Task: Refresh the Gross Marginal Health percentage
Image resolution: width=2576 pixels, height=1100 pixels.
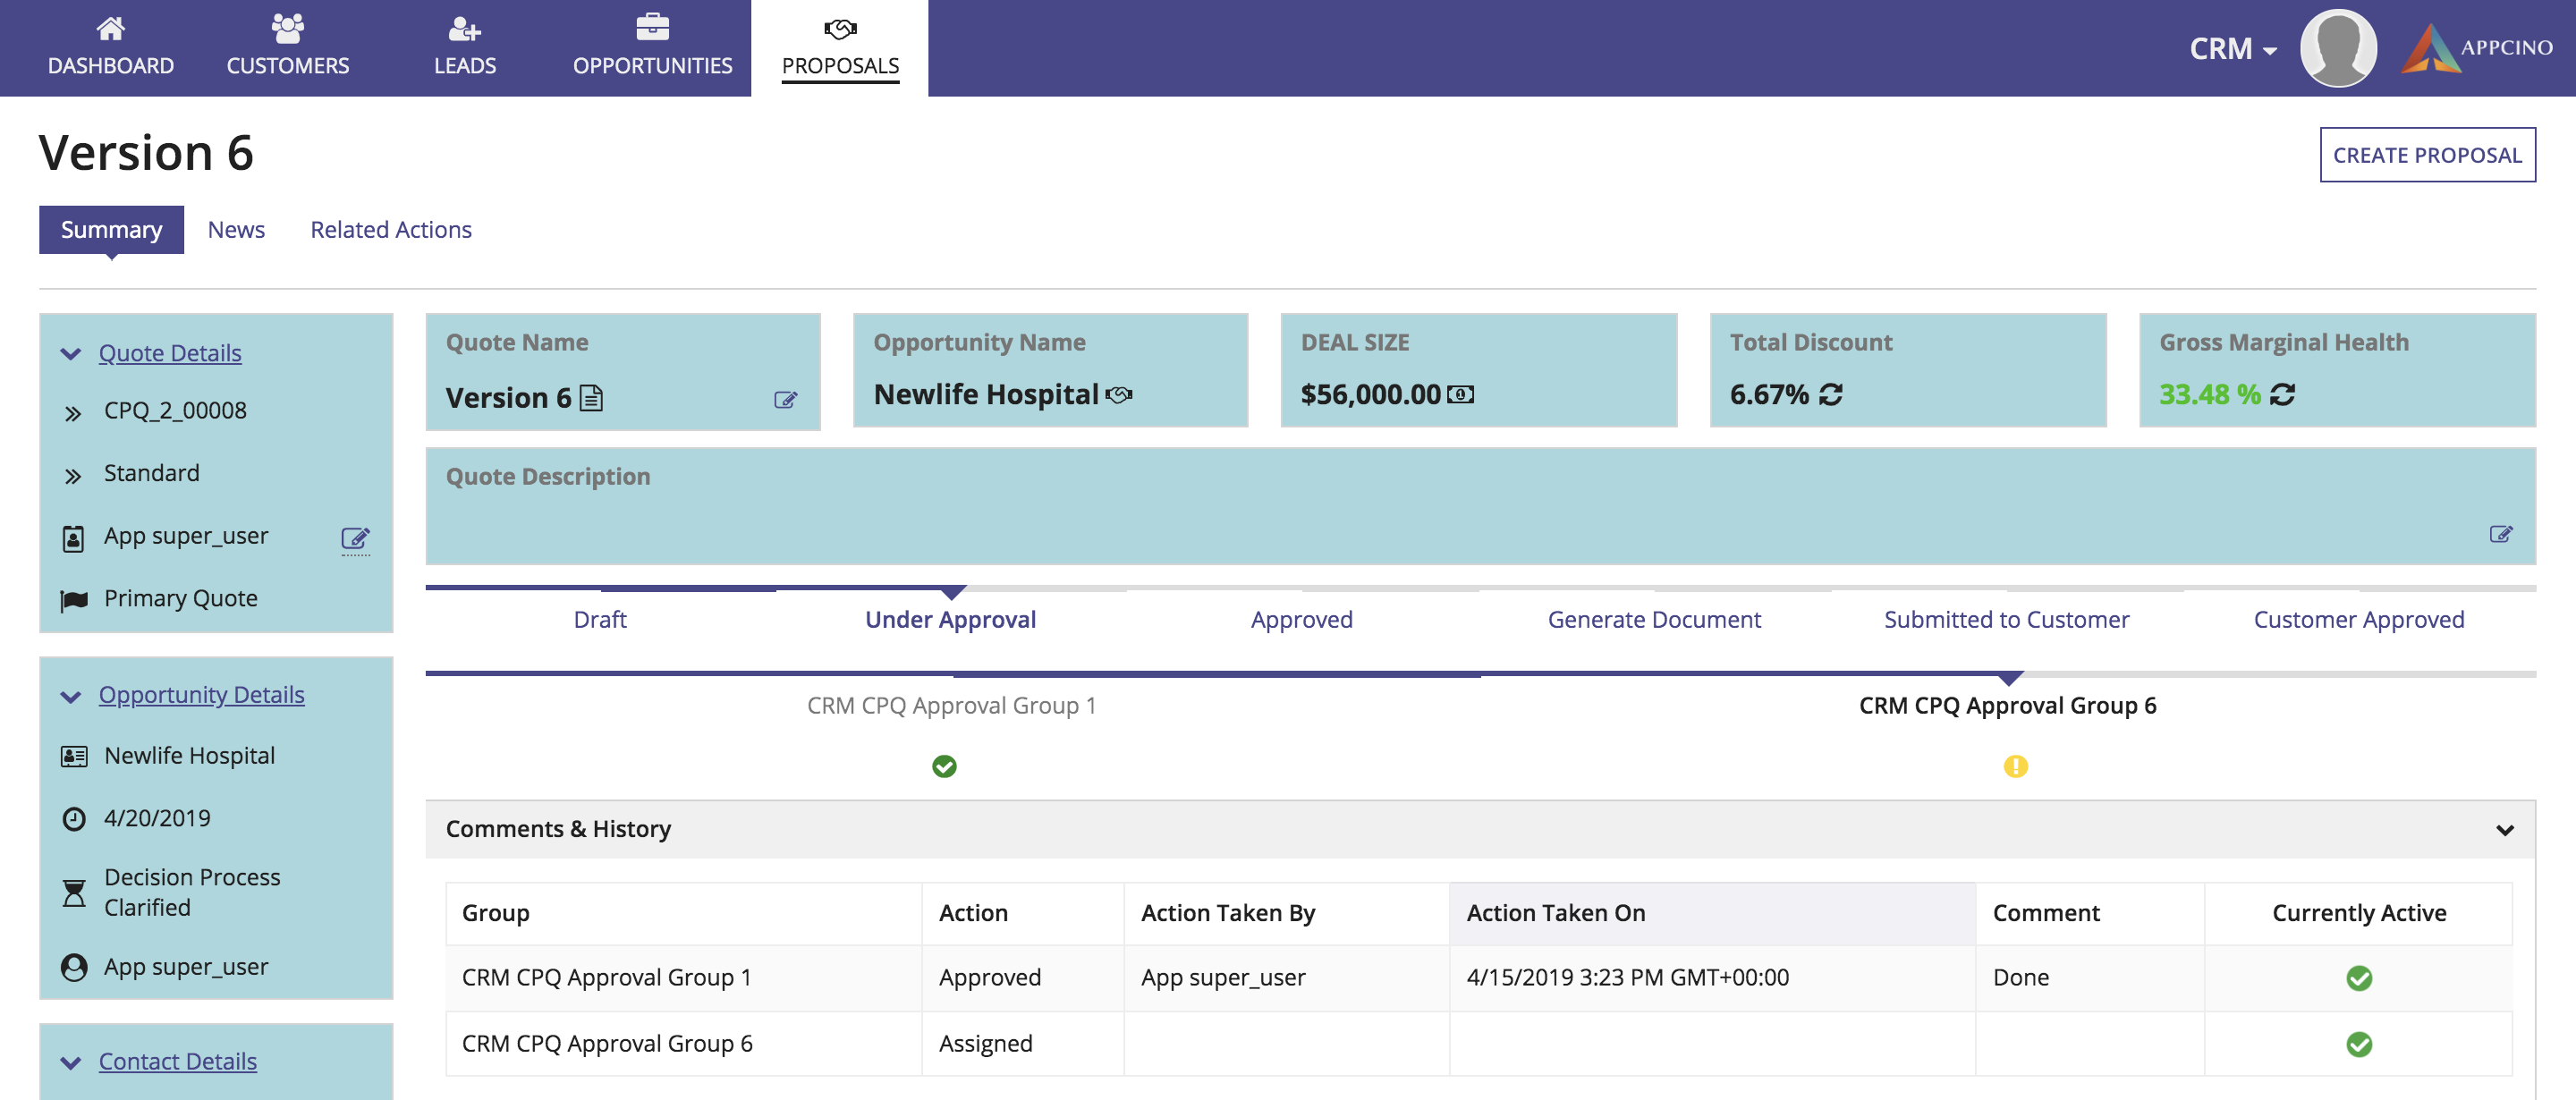Action: 2282,395
